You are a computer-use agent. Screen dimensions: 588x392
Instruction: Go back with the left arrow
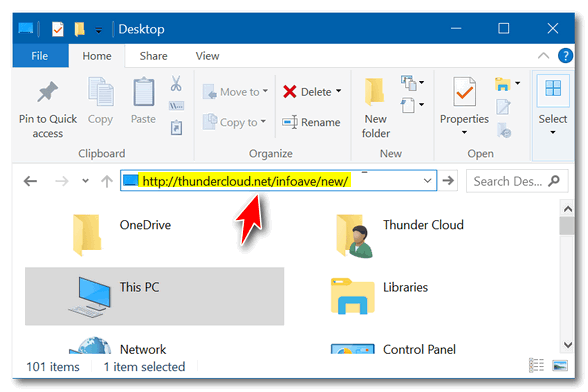(30, 181)
